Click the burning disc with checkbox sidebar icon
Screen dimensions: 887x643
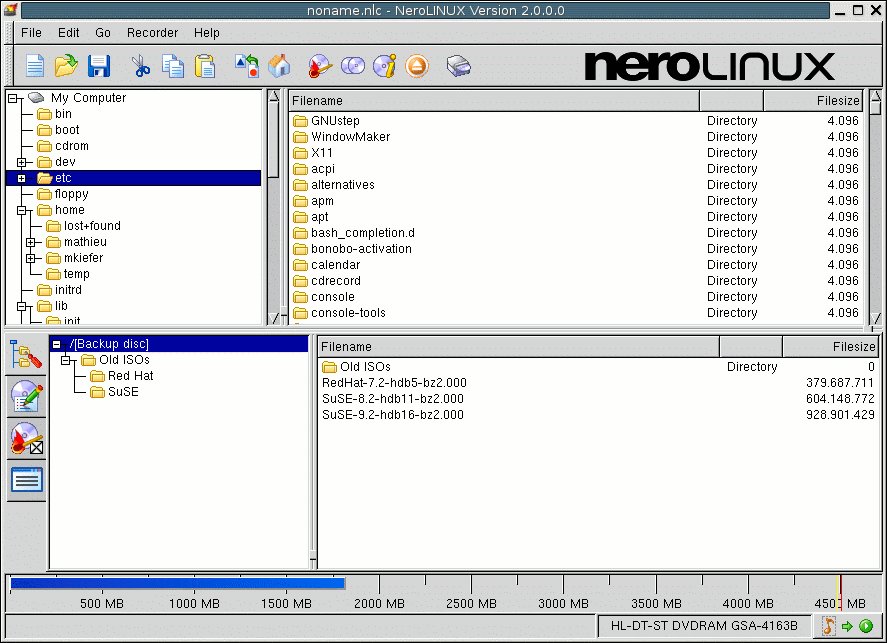(26, 438)
